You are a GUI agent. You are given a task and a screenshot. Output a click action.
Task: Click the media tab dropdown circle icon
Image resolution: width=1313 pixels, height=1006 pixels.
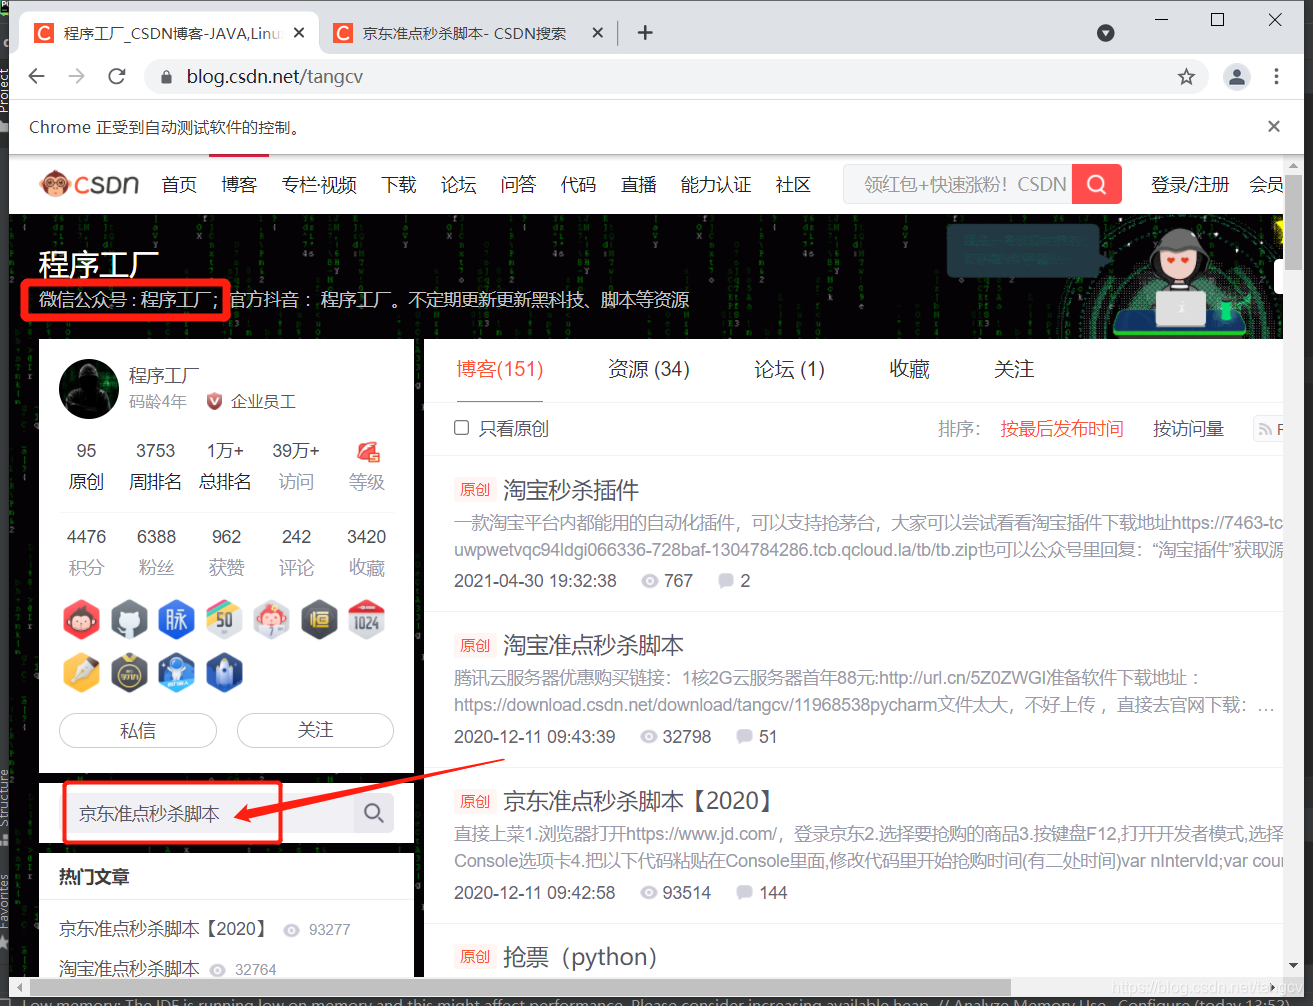tap(1106, 33)
